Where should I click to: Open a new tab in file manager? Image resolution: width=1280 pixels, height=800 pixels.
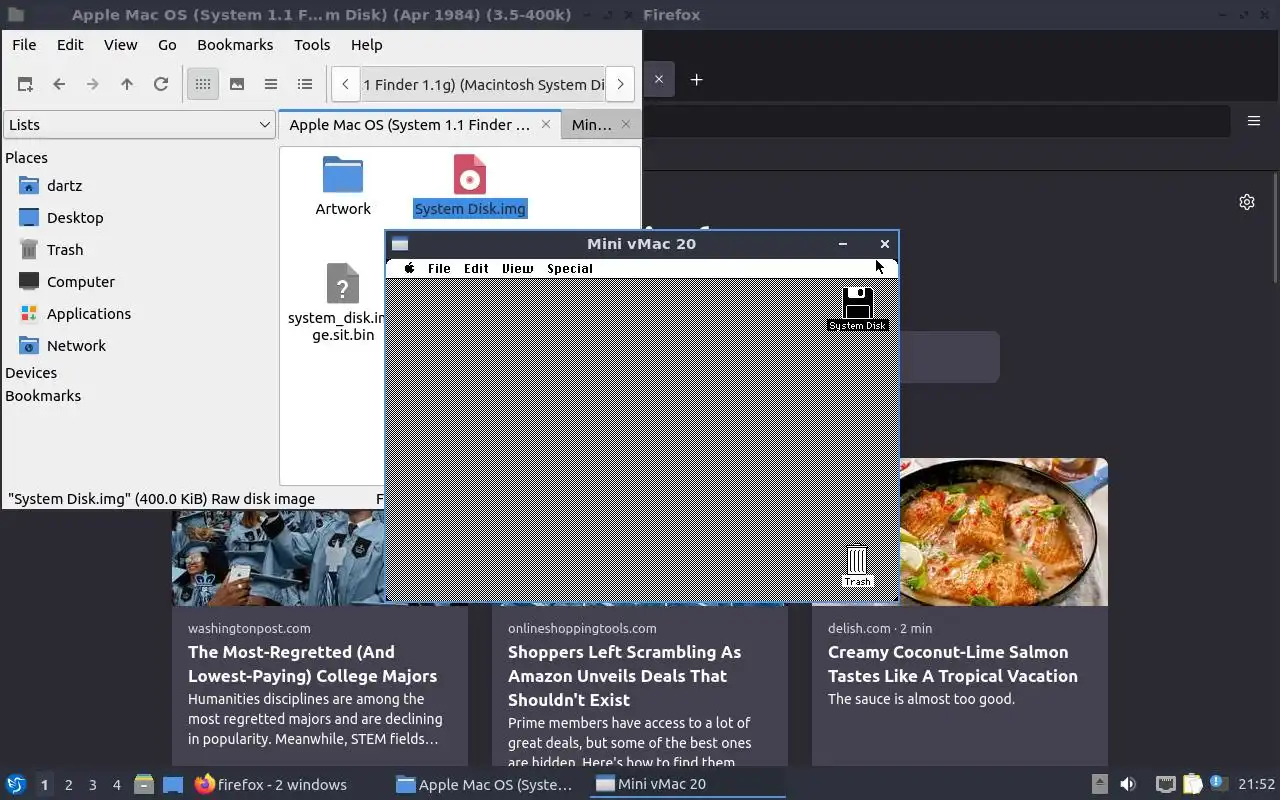25,84
